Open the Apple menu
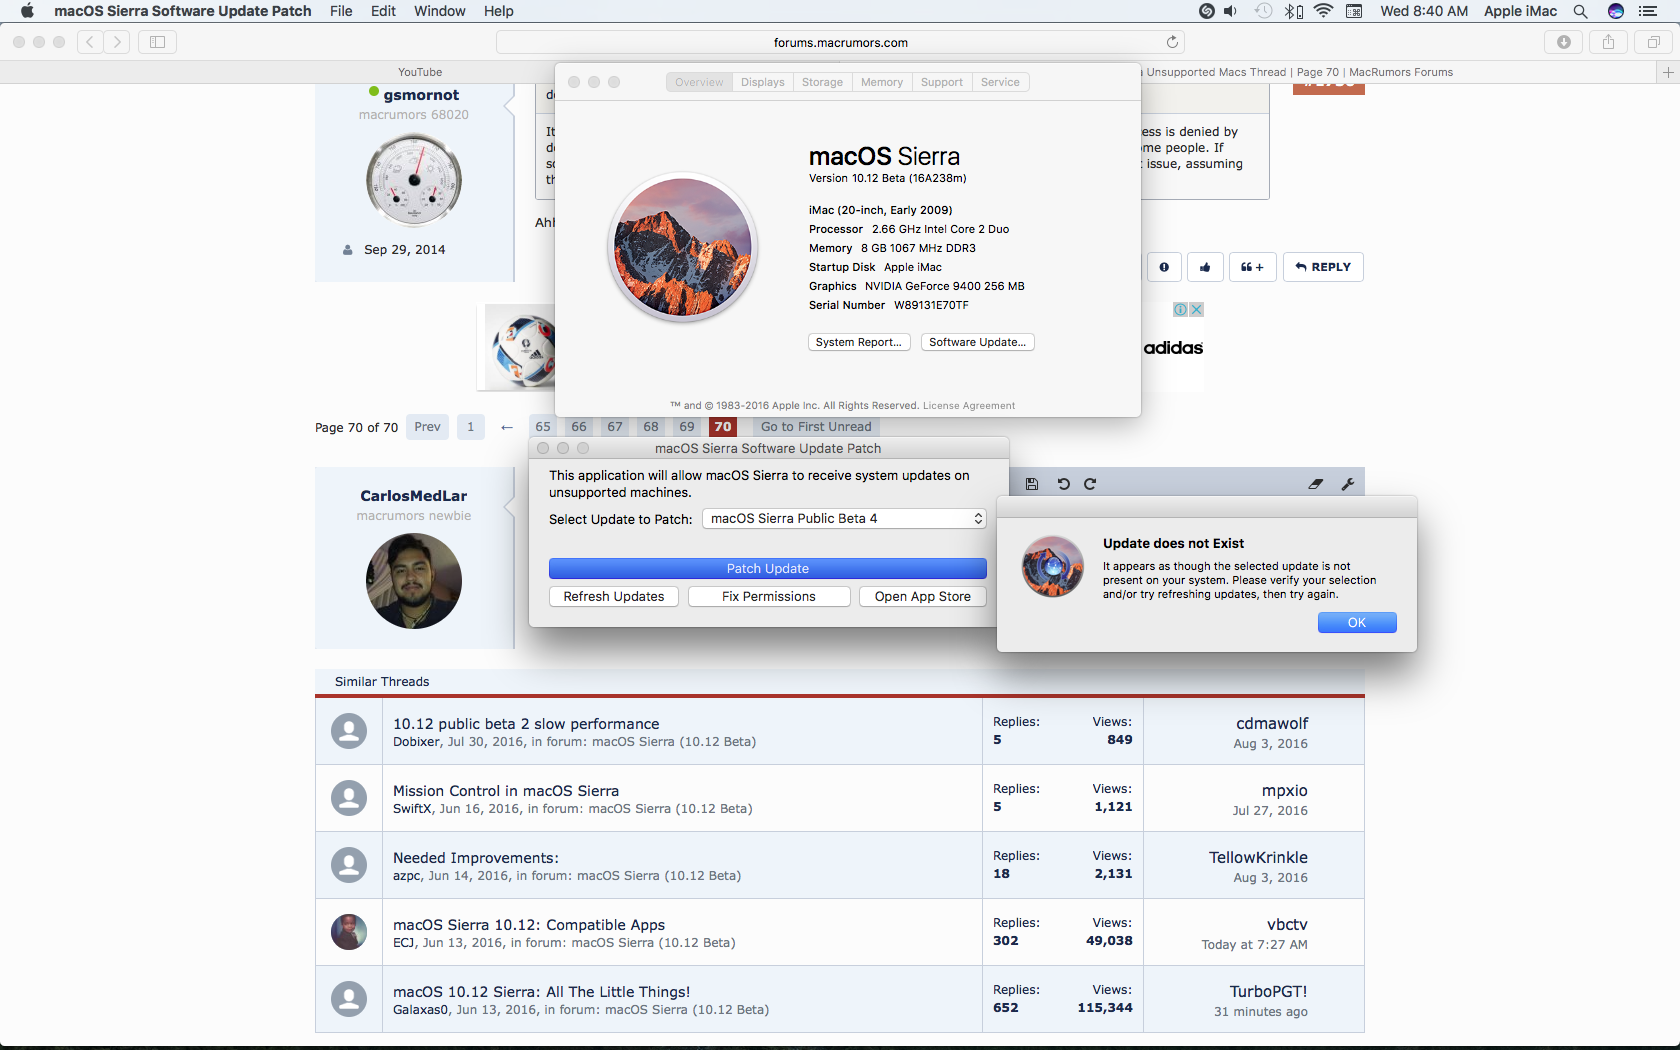Image resolution: width=1680 pixels, height=1050 pixels. (x=27, y=11)
